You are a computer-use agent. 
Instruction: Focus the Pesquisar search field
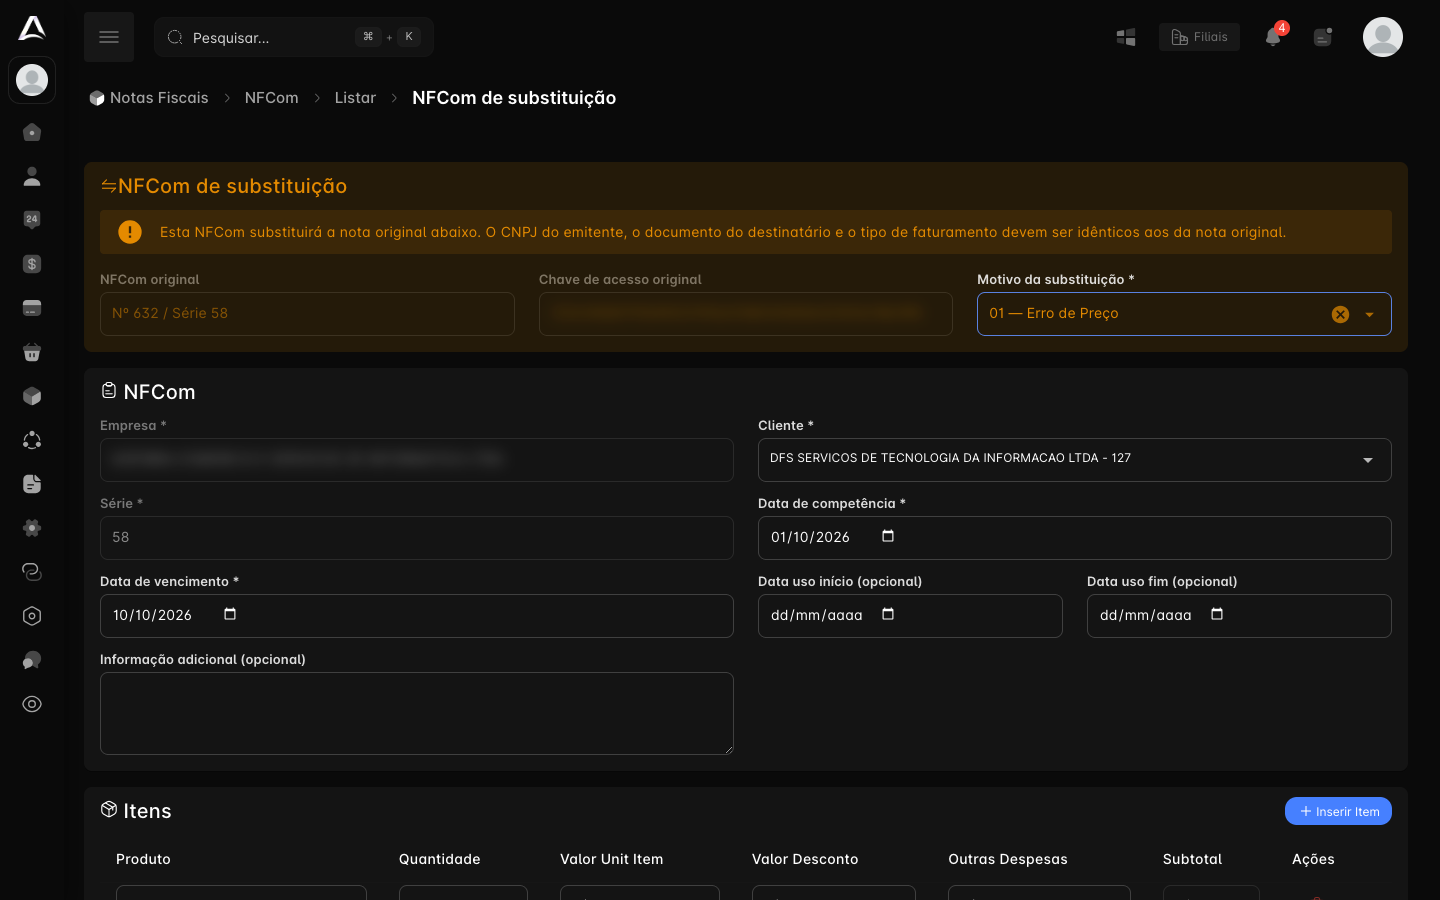tap(294, 37)
